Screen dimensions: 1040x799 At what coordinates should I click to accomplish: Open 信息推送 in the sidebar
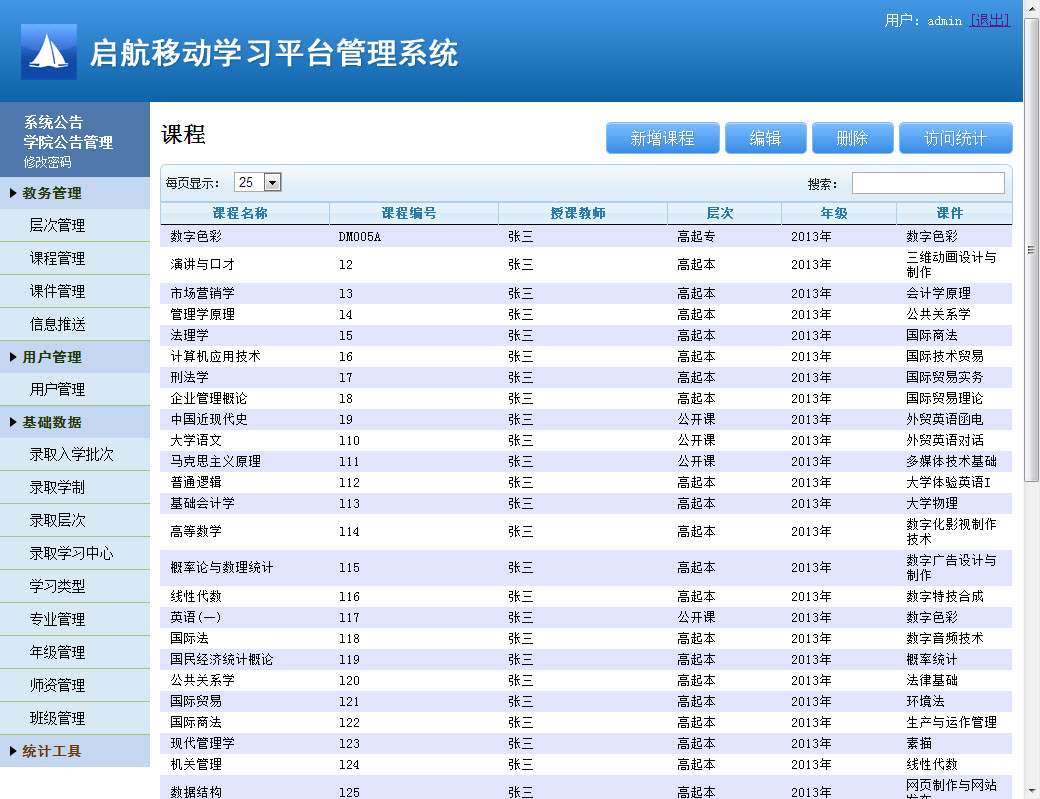tap(57, 324)
